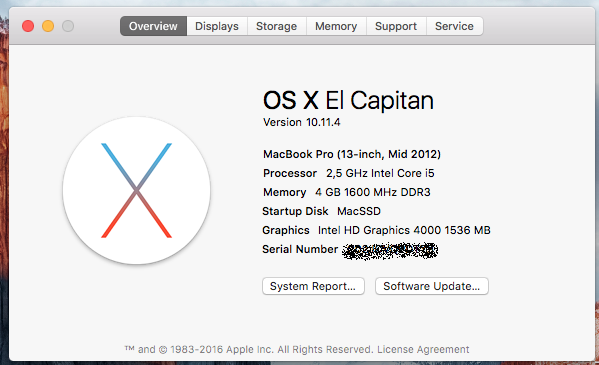This screenshot has width=599, height=365.
Task: Click the System Report... button
Action: point(313,286)
